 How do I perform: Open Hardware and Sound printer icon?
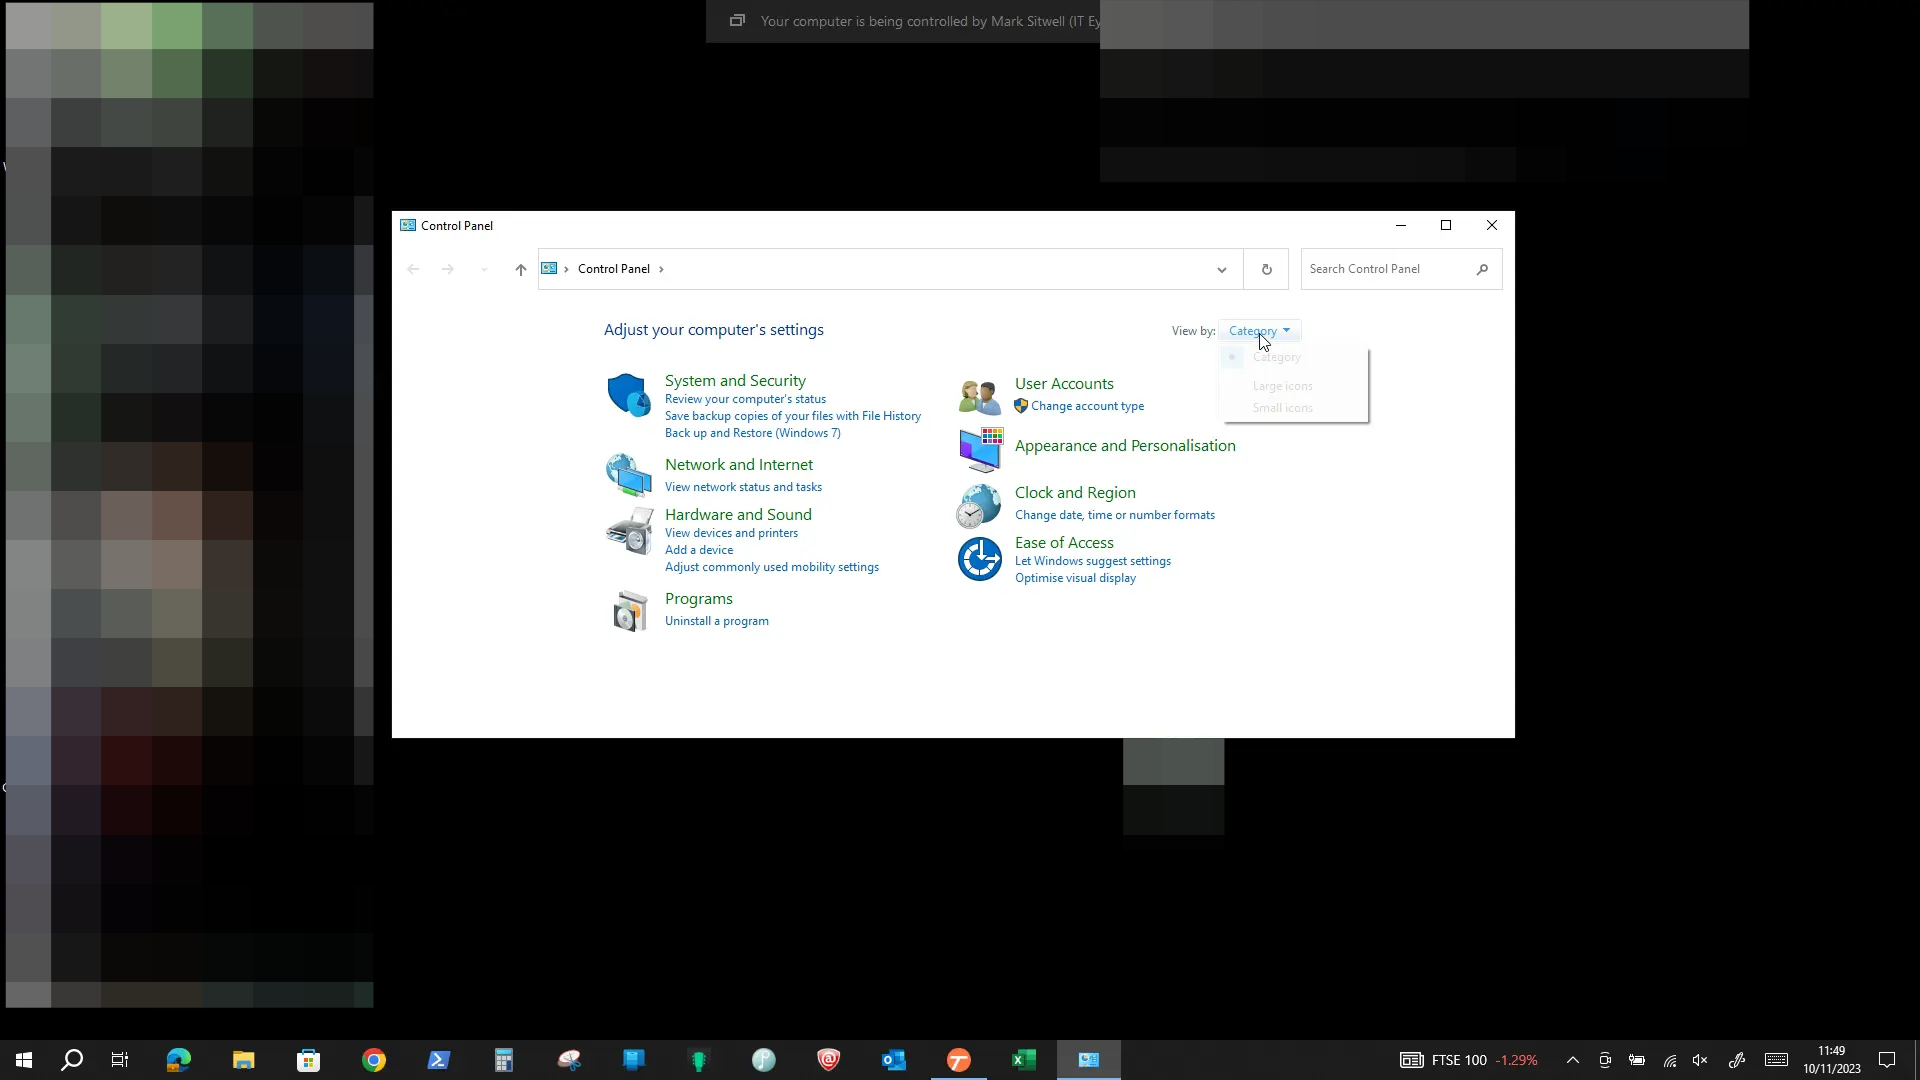[x=629, y=530]
